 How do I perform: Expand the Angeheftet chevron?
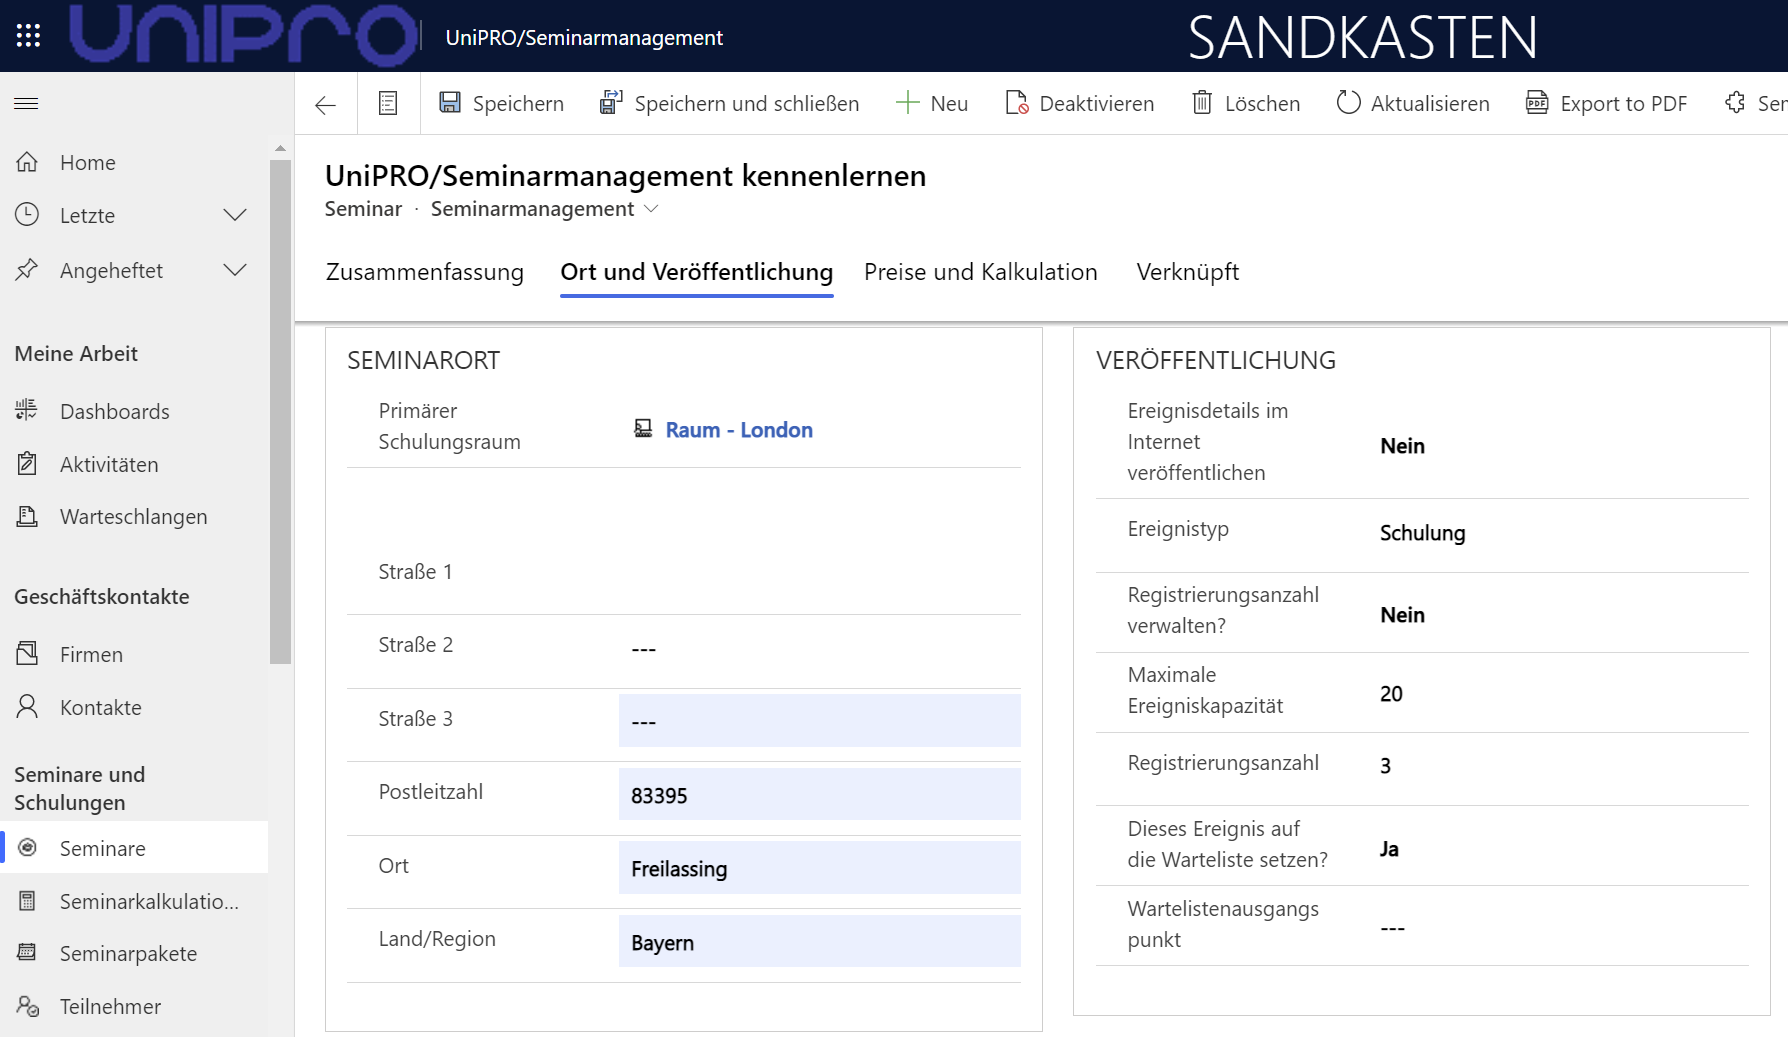click(x=235, y=270)
